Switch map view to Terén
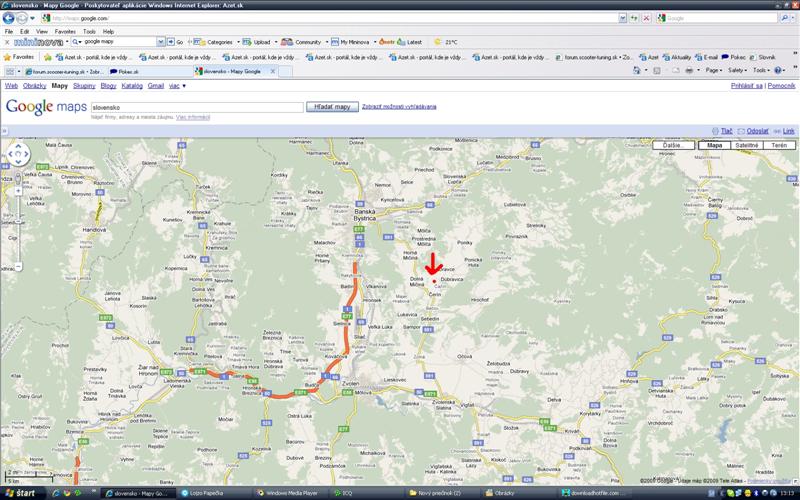Screen dimensions: 800x500 click(x=778, y=146)
